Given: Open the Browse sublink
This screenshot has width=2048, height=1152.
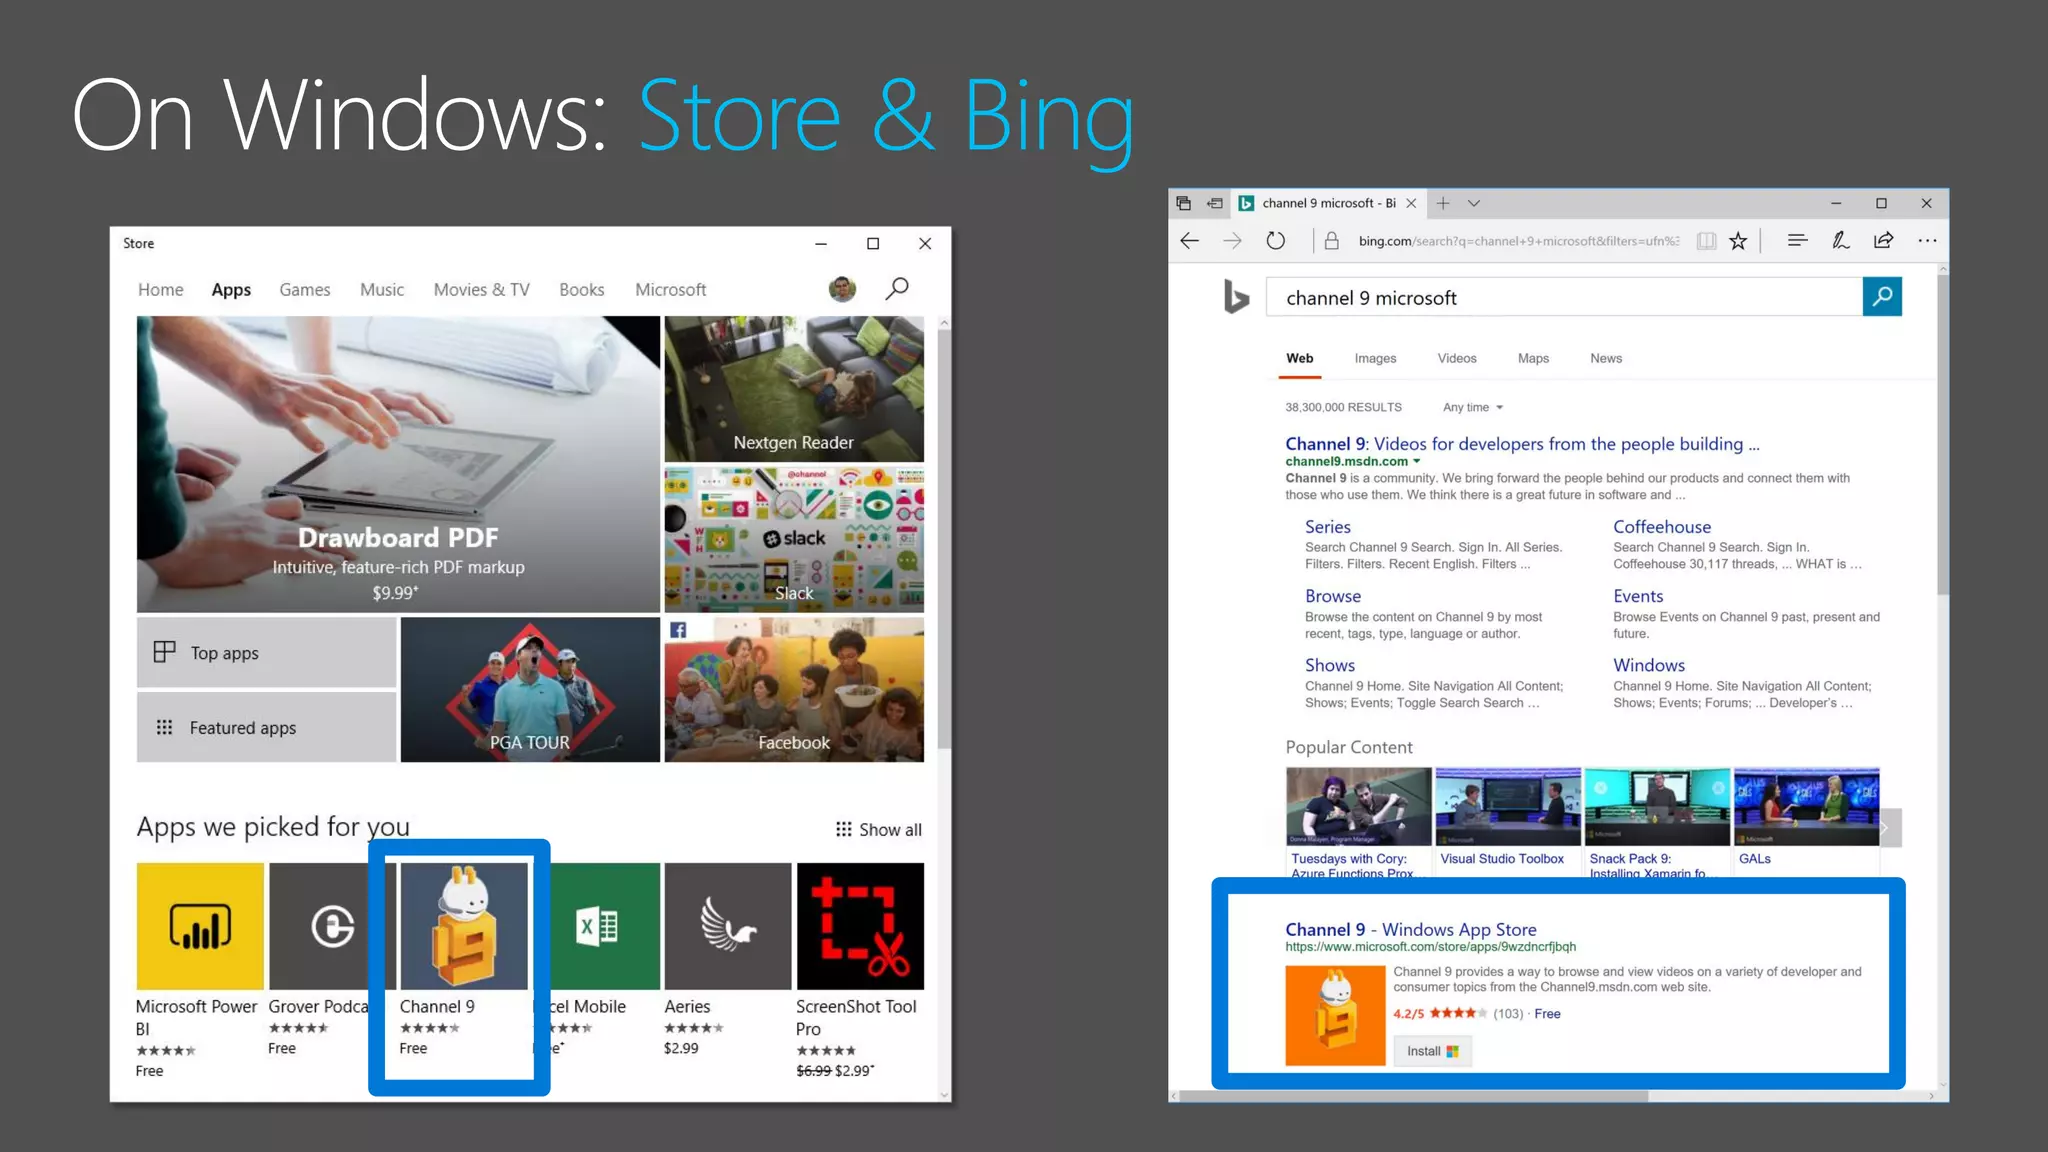Looking at the screenshot, I should pyautogui.click(x=1333, y=596).
